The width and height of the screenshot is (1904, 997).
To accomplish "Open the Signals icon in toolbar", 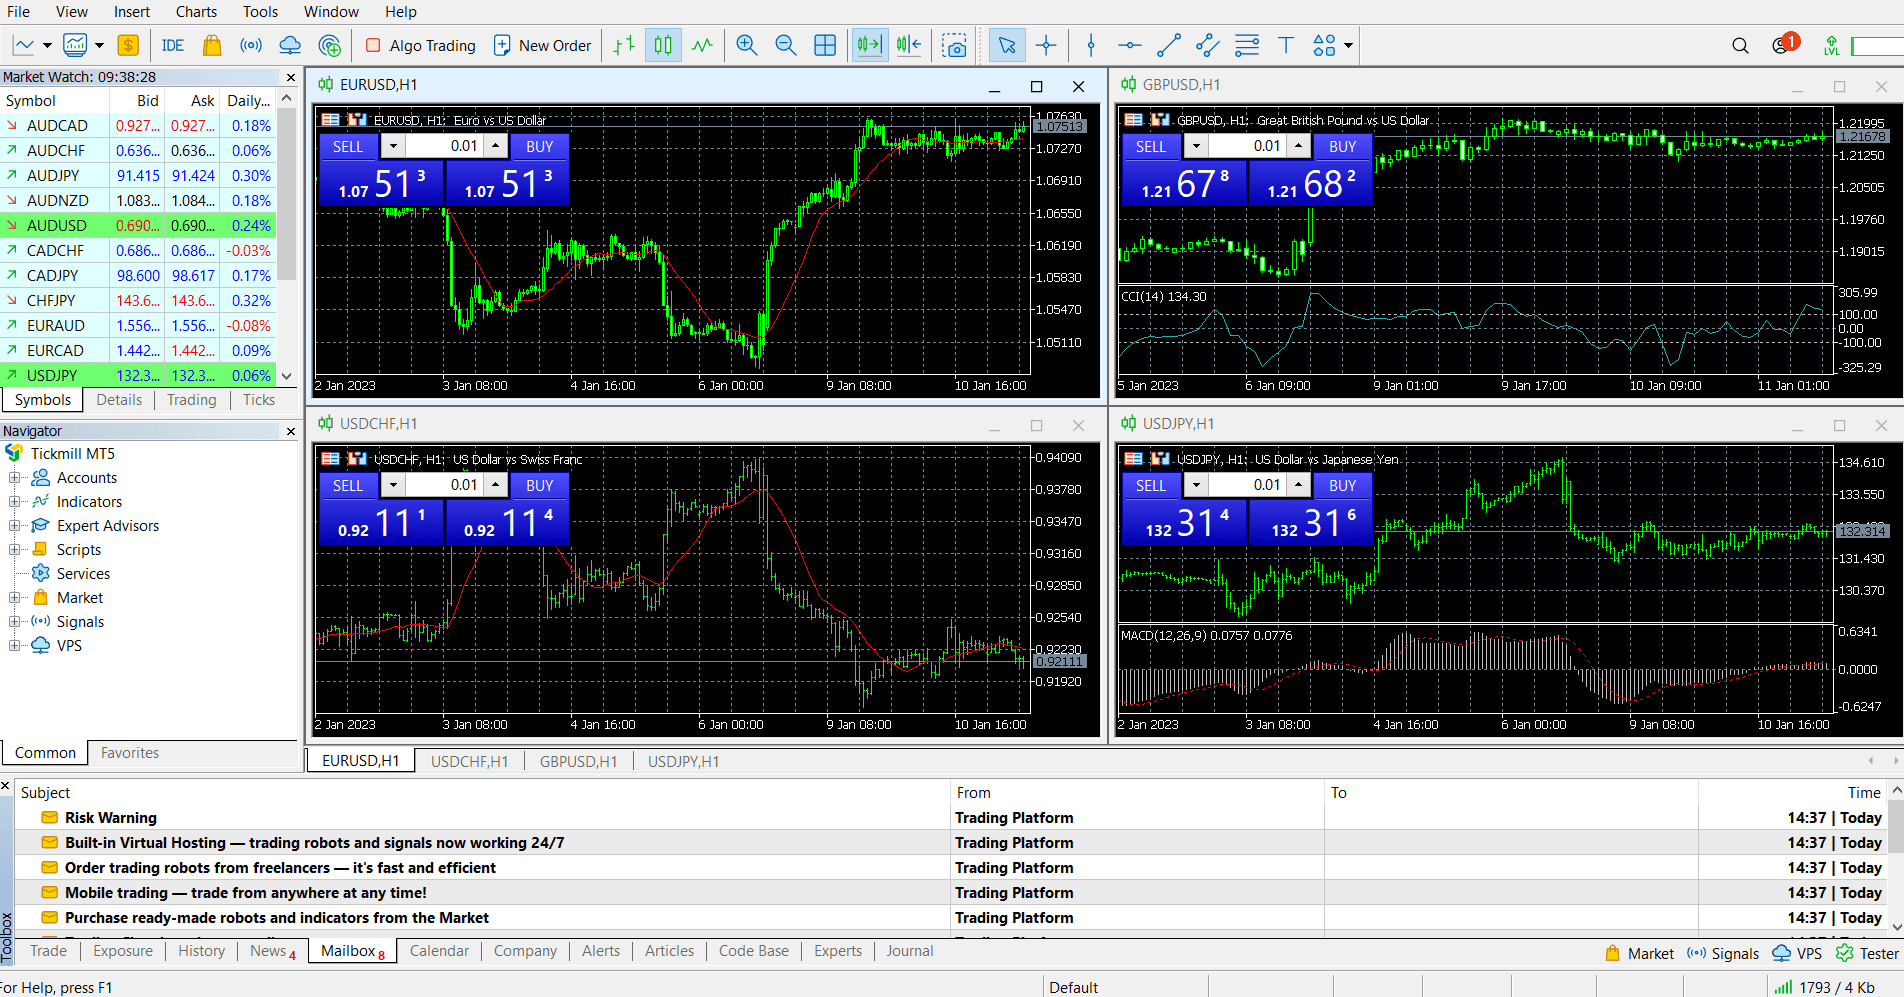I will (x=251, y=46).
